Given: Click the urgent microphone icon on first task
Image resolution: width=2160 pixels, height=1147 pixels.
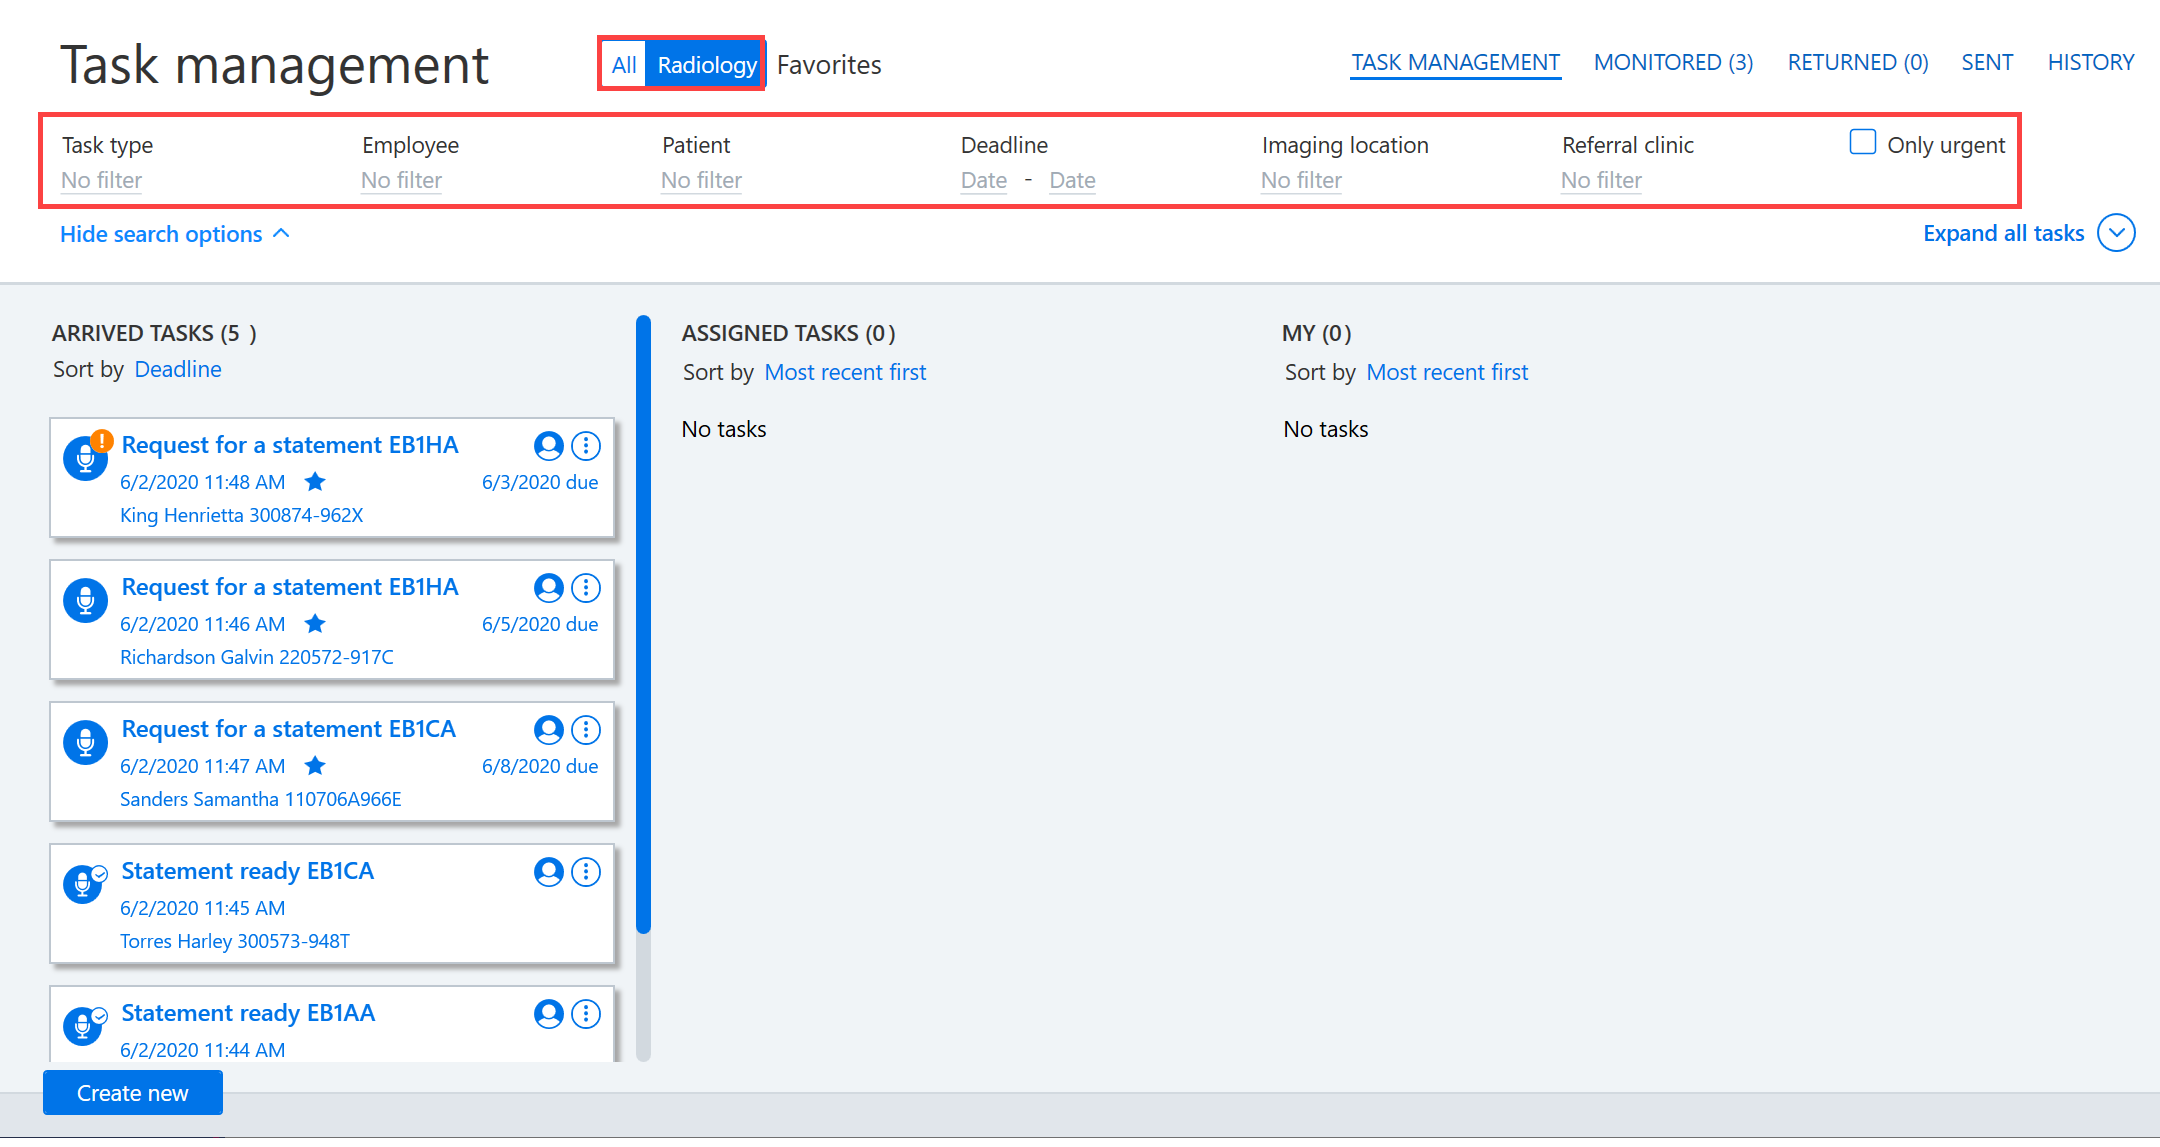Looking at the screenshot, I should tap(86, 457).
